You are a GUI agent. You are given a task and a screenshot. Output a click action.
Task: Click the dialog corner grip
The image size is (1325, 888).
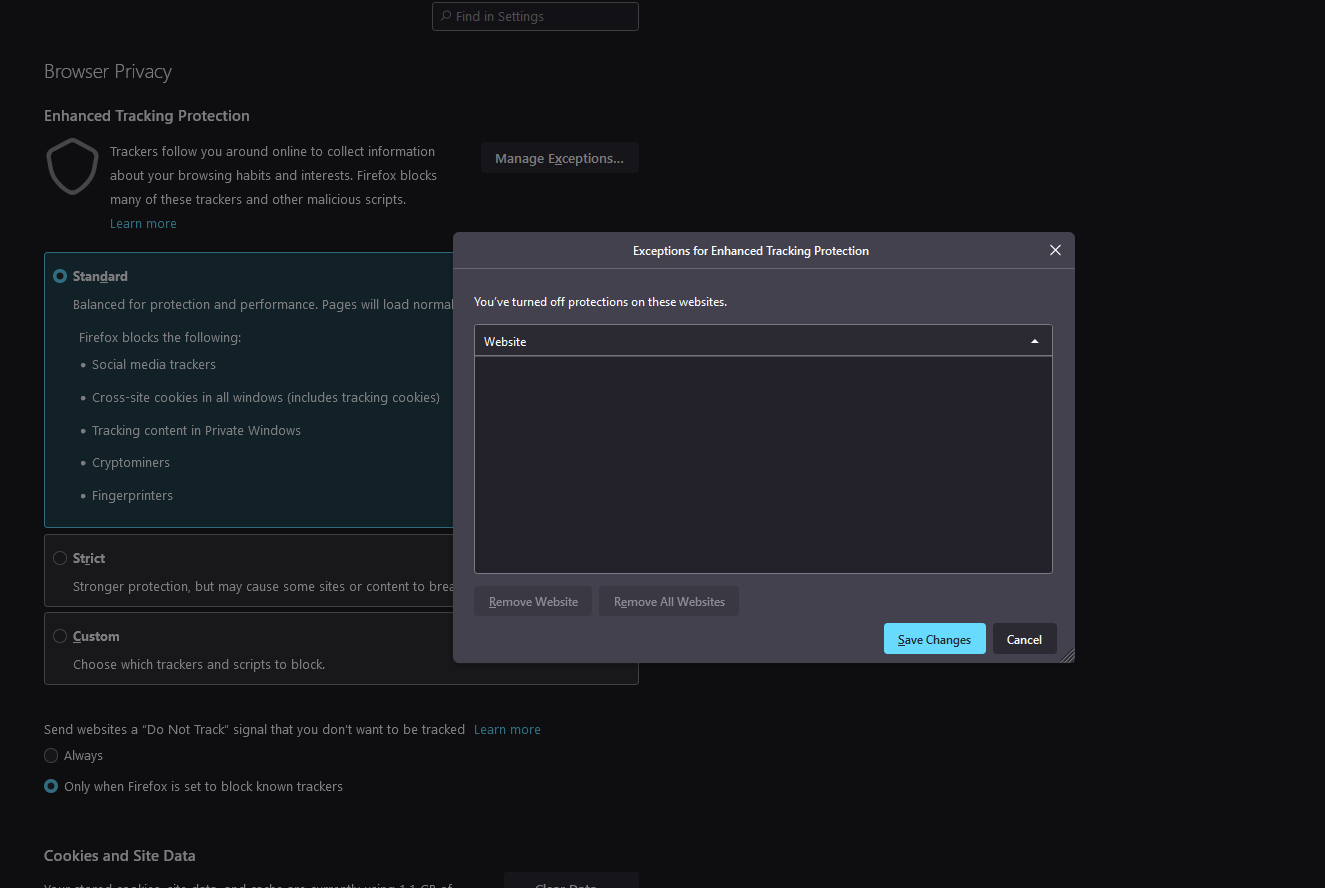[x=1067, y=655]
